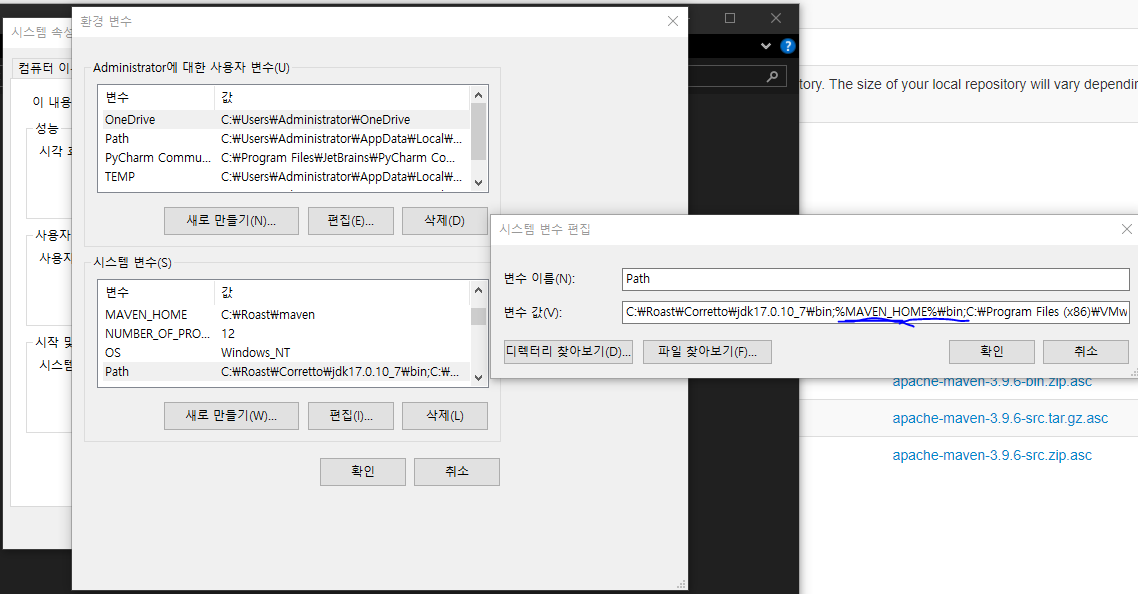Click 값 column header in system variables
Viewport: 1138px width, 594px height.
(x=342, y=293)
